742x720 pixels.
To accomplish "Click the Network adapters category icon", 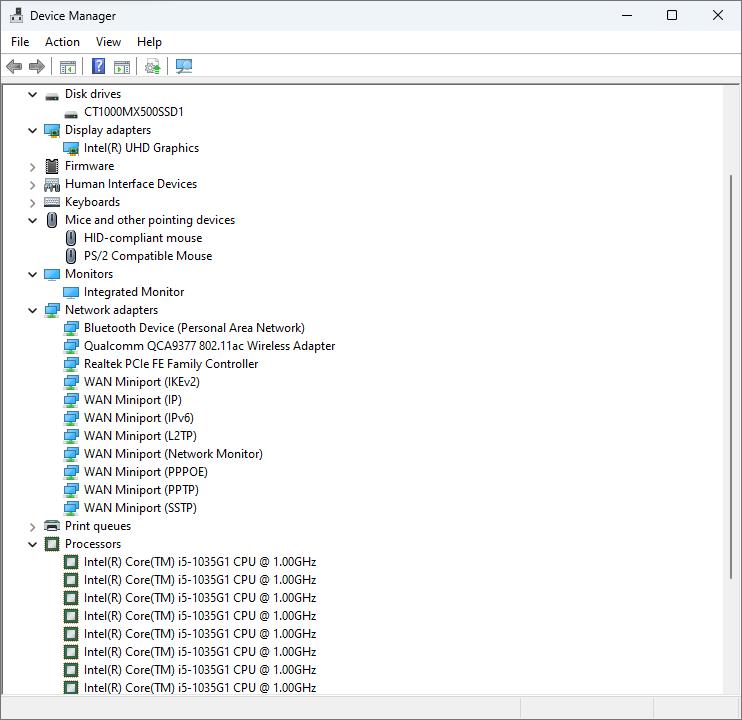I will [x=52, y=310].
